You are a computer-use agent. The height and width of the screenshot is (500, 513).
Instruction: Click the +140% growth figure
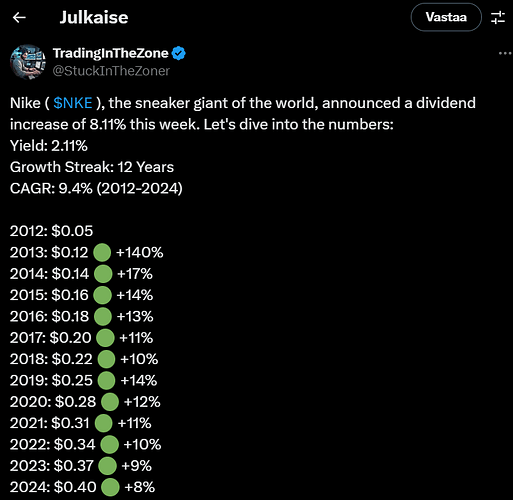coord(140,252)
